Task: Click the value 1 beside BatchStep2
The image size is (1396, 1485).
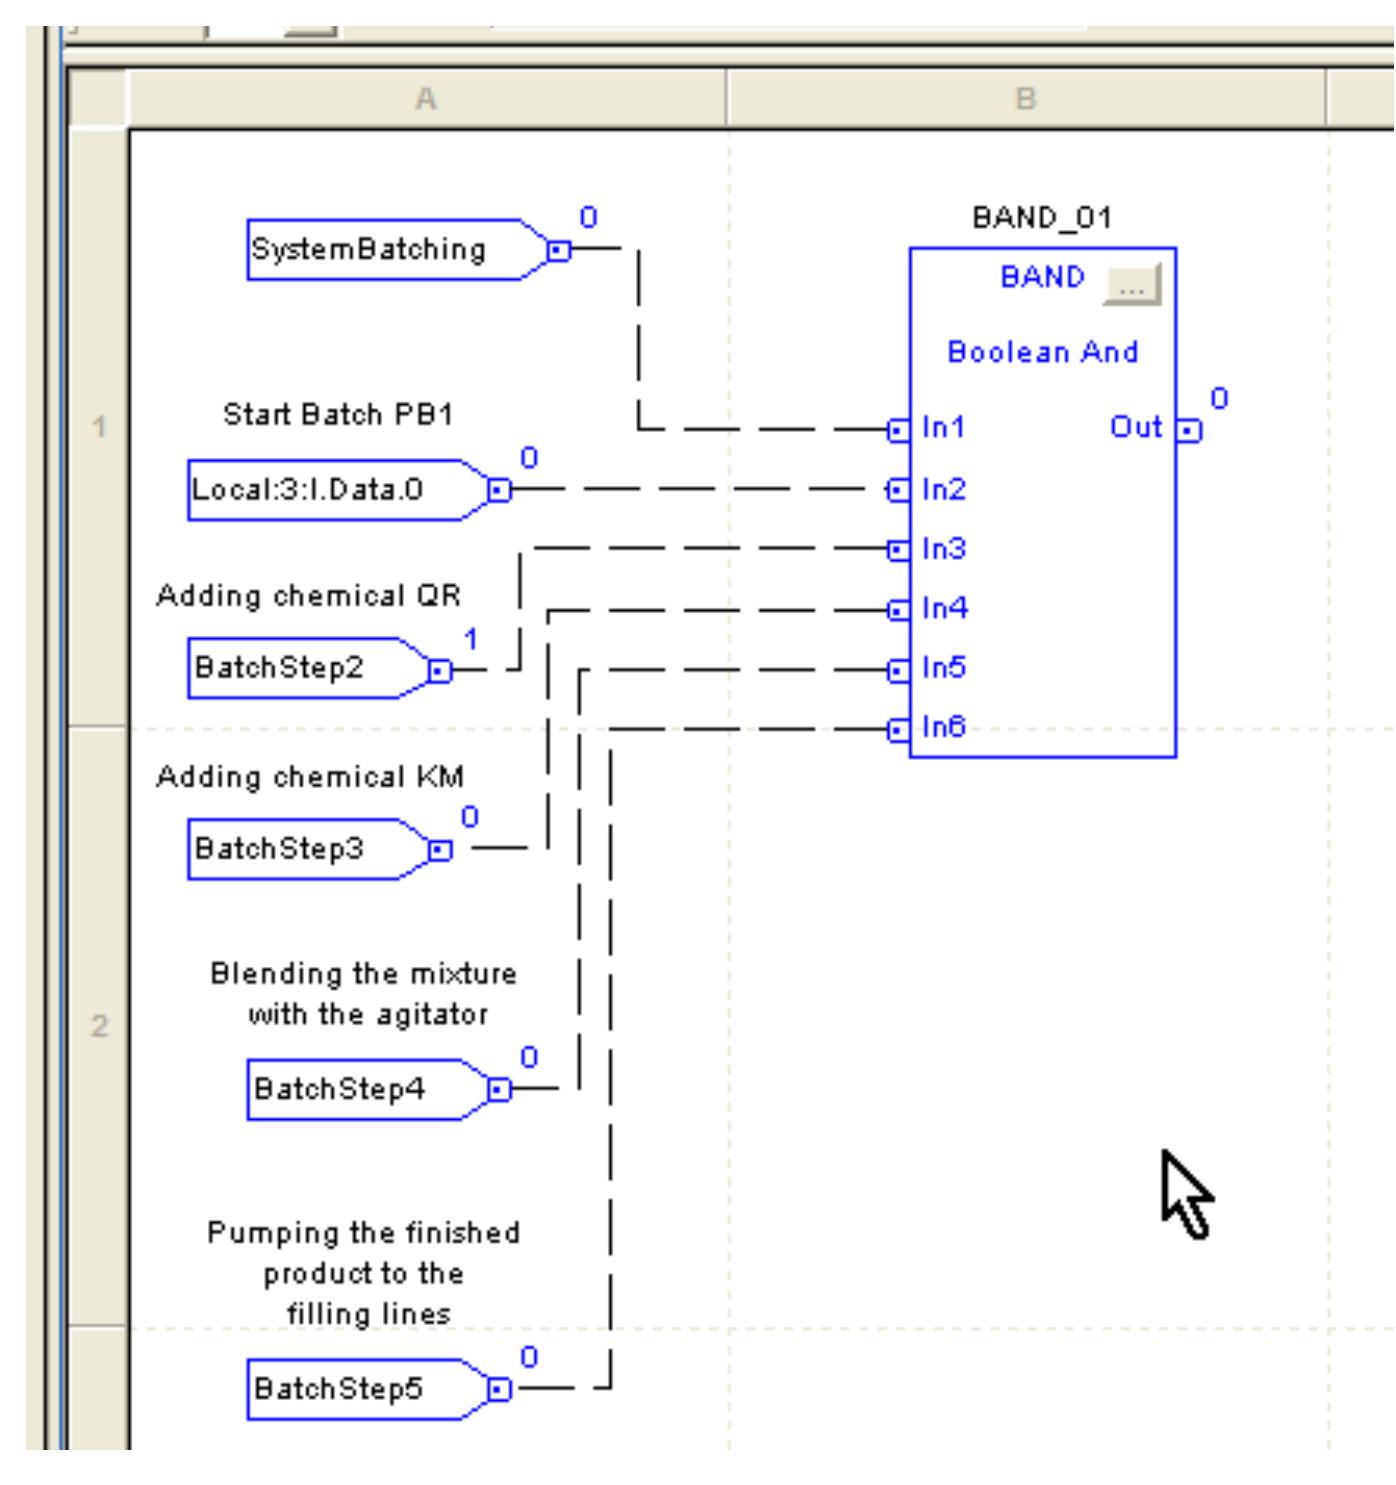Action: click(x=471, y=639)
